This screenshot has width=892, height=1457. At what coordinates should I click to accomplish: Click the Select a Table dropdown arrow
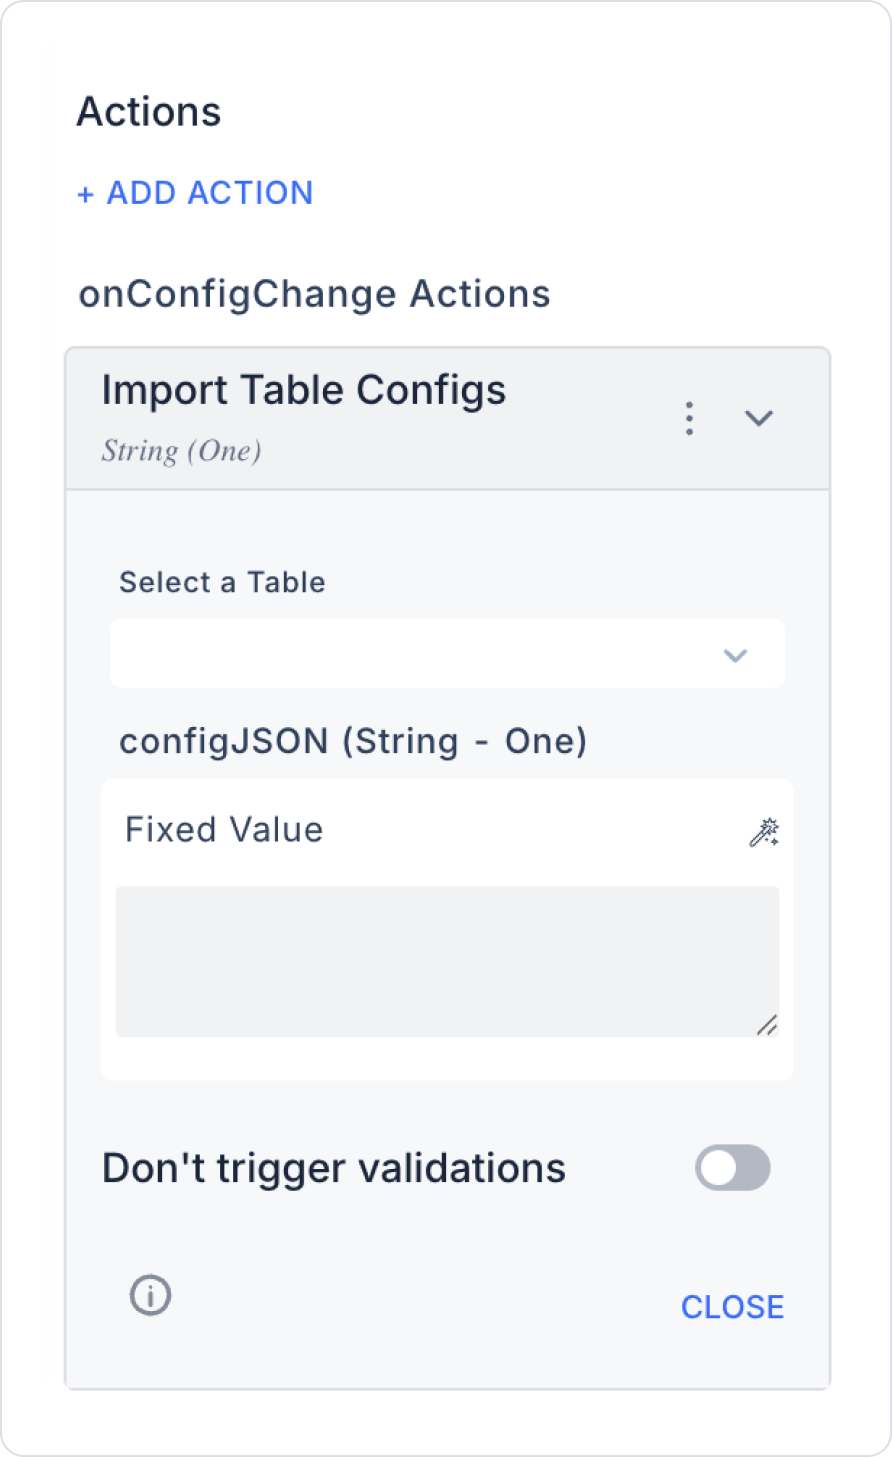[x=735, y=656]
